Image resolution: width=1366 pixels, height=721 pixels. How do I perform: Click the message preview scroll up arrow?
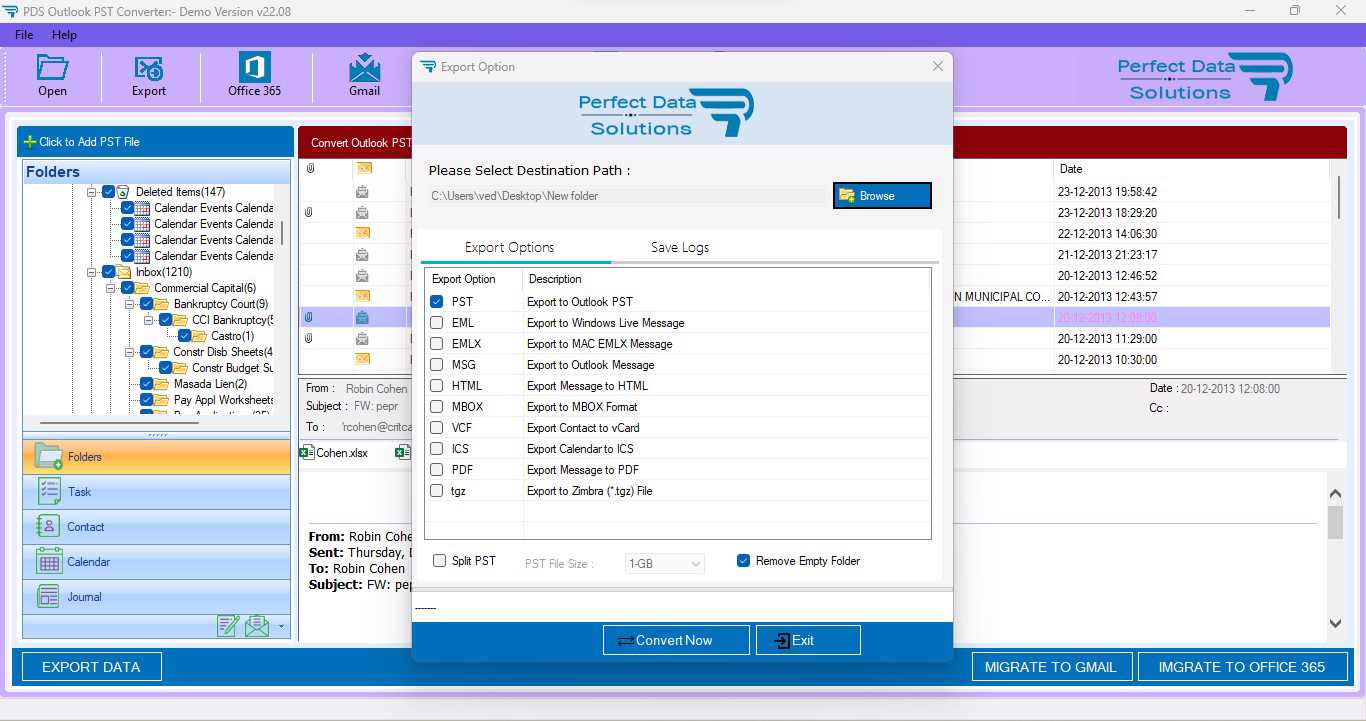[x=1335, y=494]
